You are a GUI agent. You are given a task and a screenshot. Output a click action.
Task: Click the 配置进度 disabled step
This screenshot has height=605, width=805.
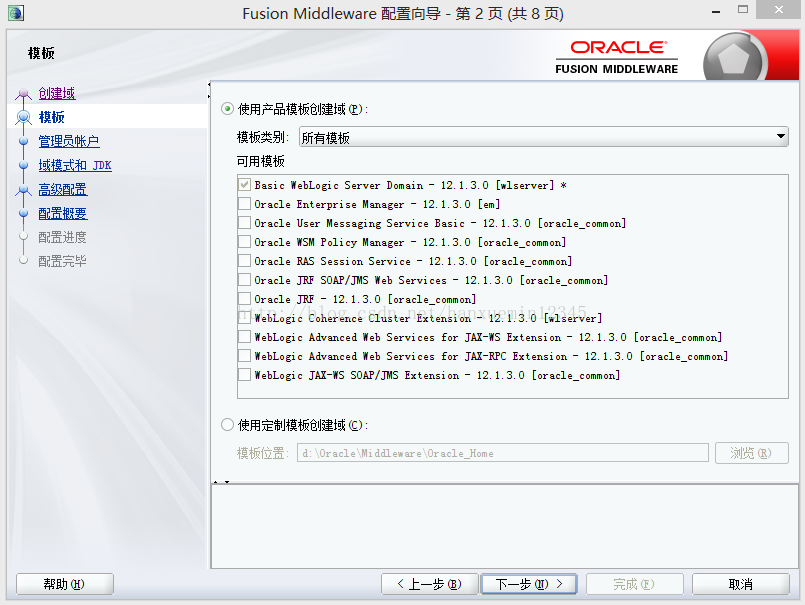(x=63, y=237)
